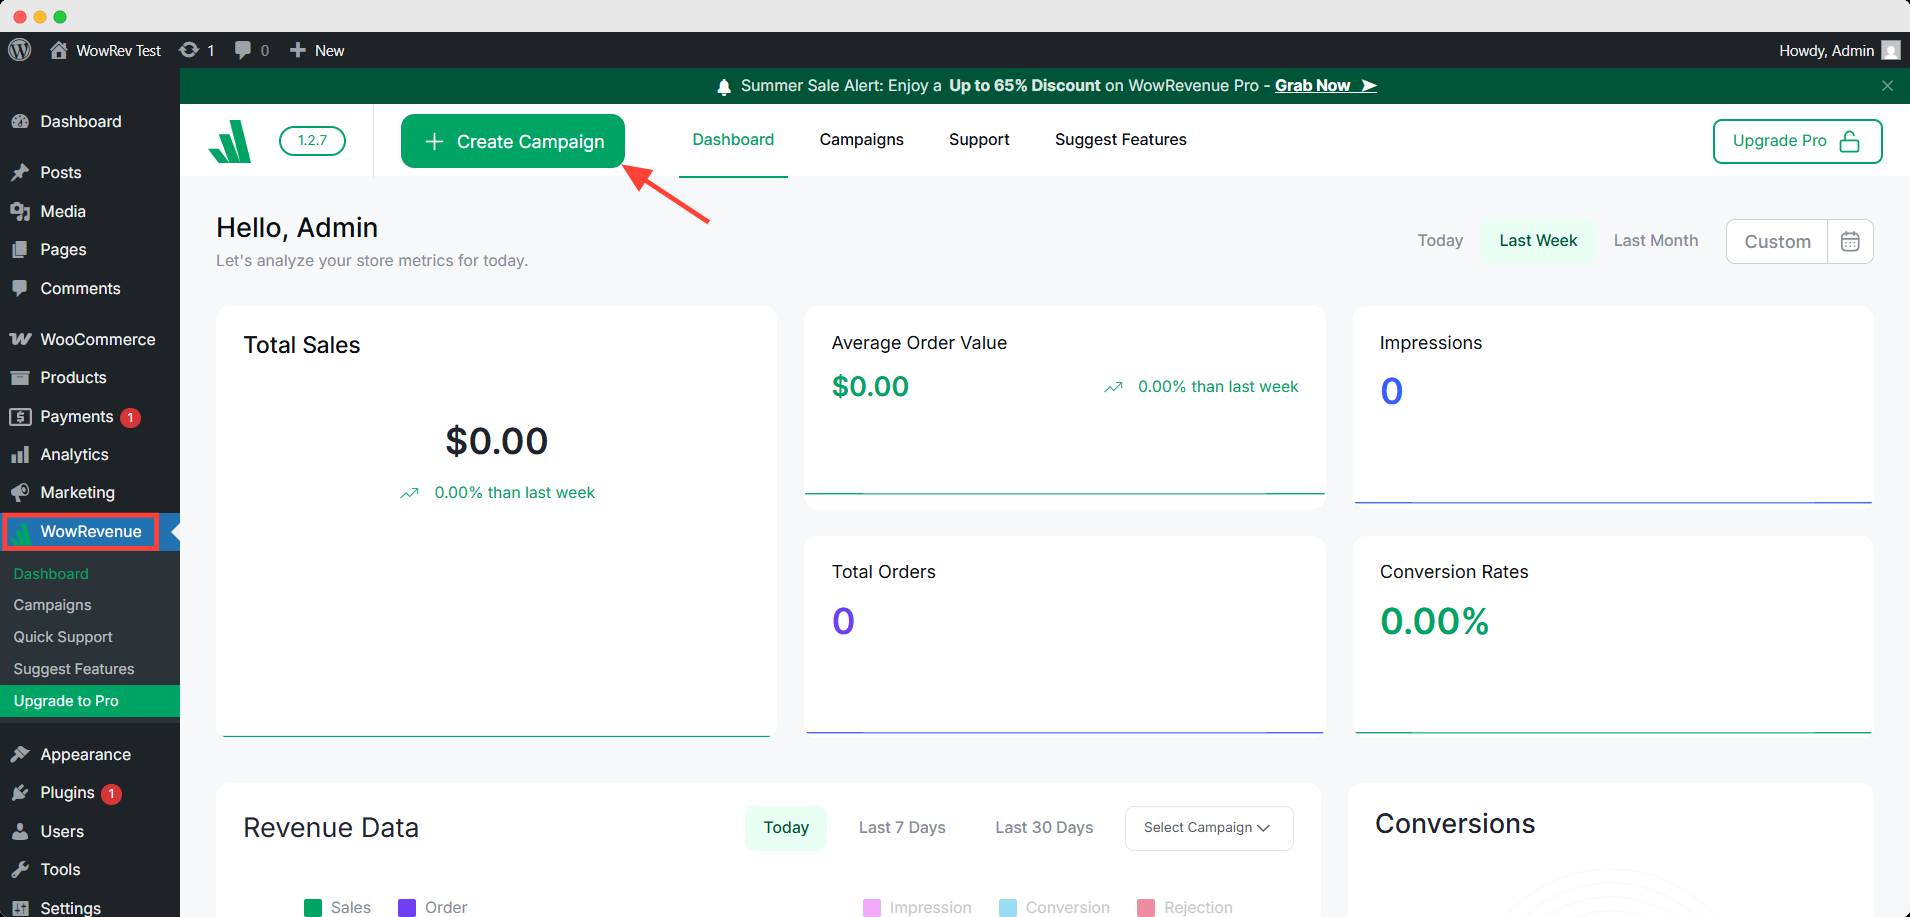The height and width of the screenshot is (917, 1910).
Task: Switch to the Campaigns tab
Action: pyautogui.click(x=861, y=140)
